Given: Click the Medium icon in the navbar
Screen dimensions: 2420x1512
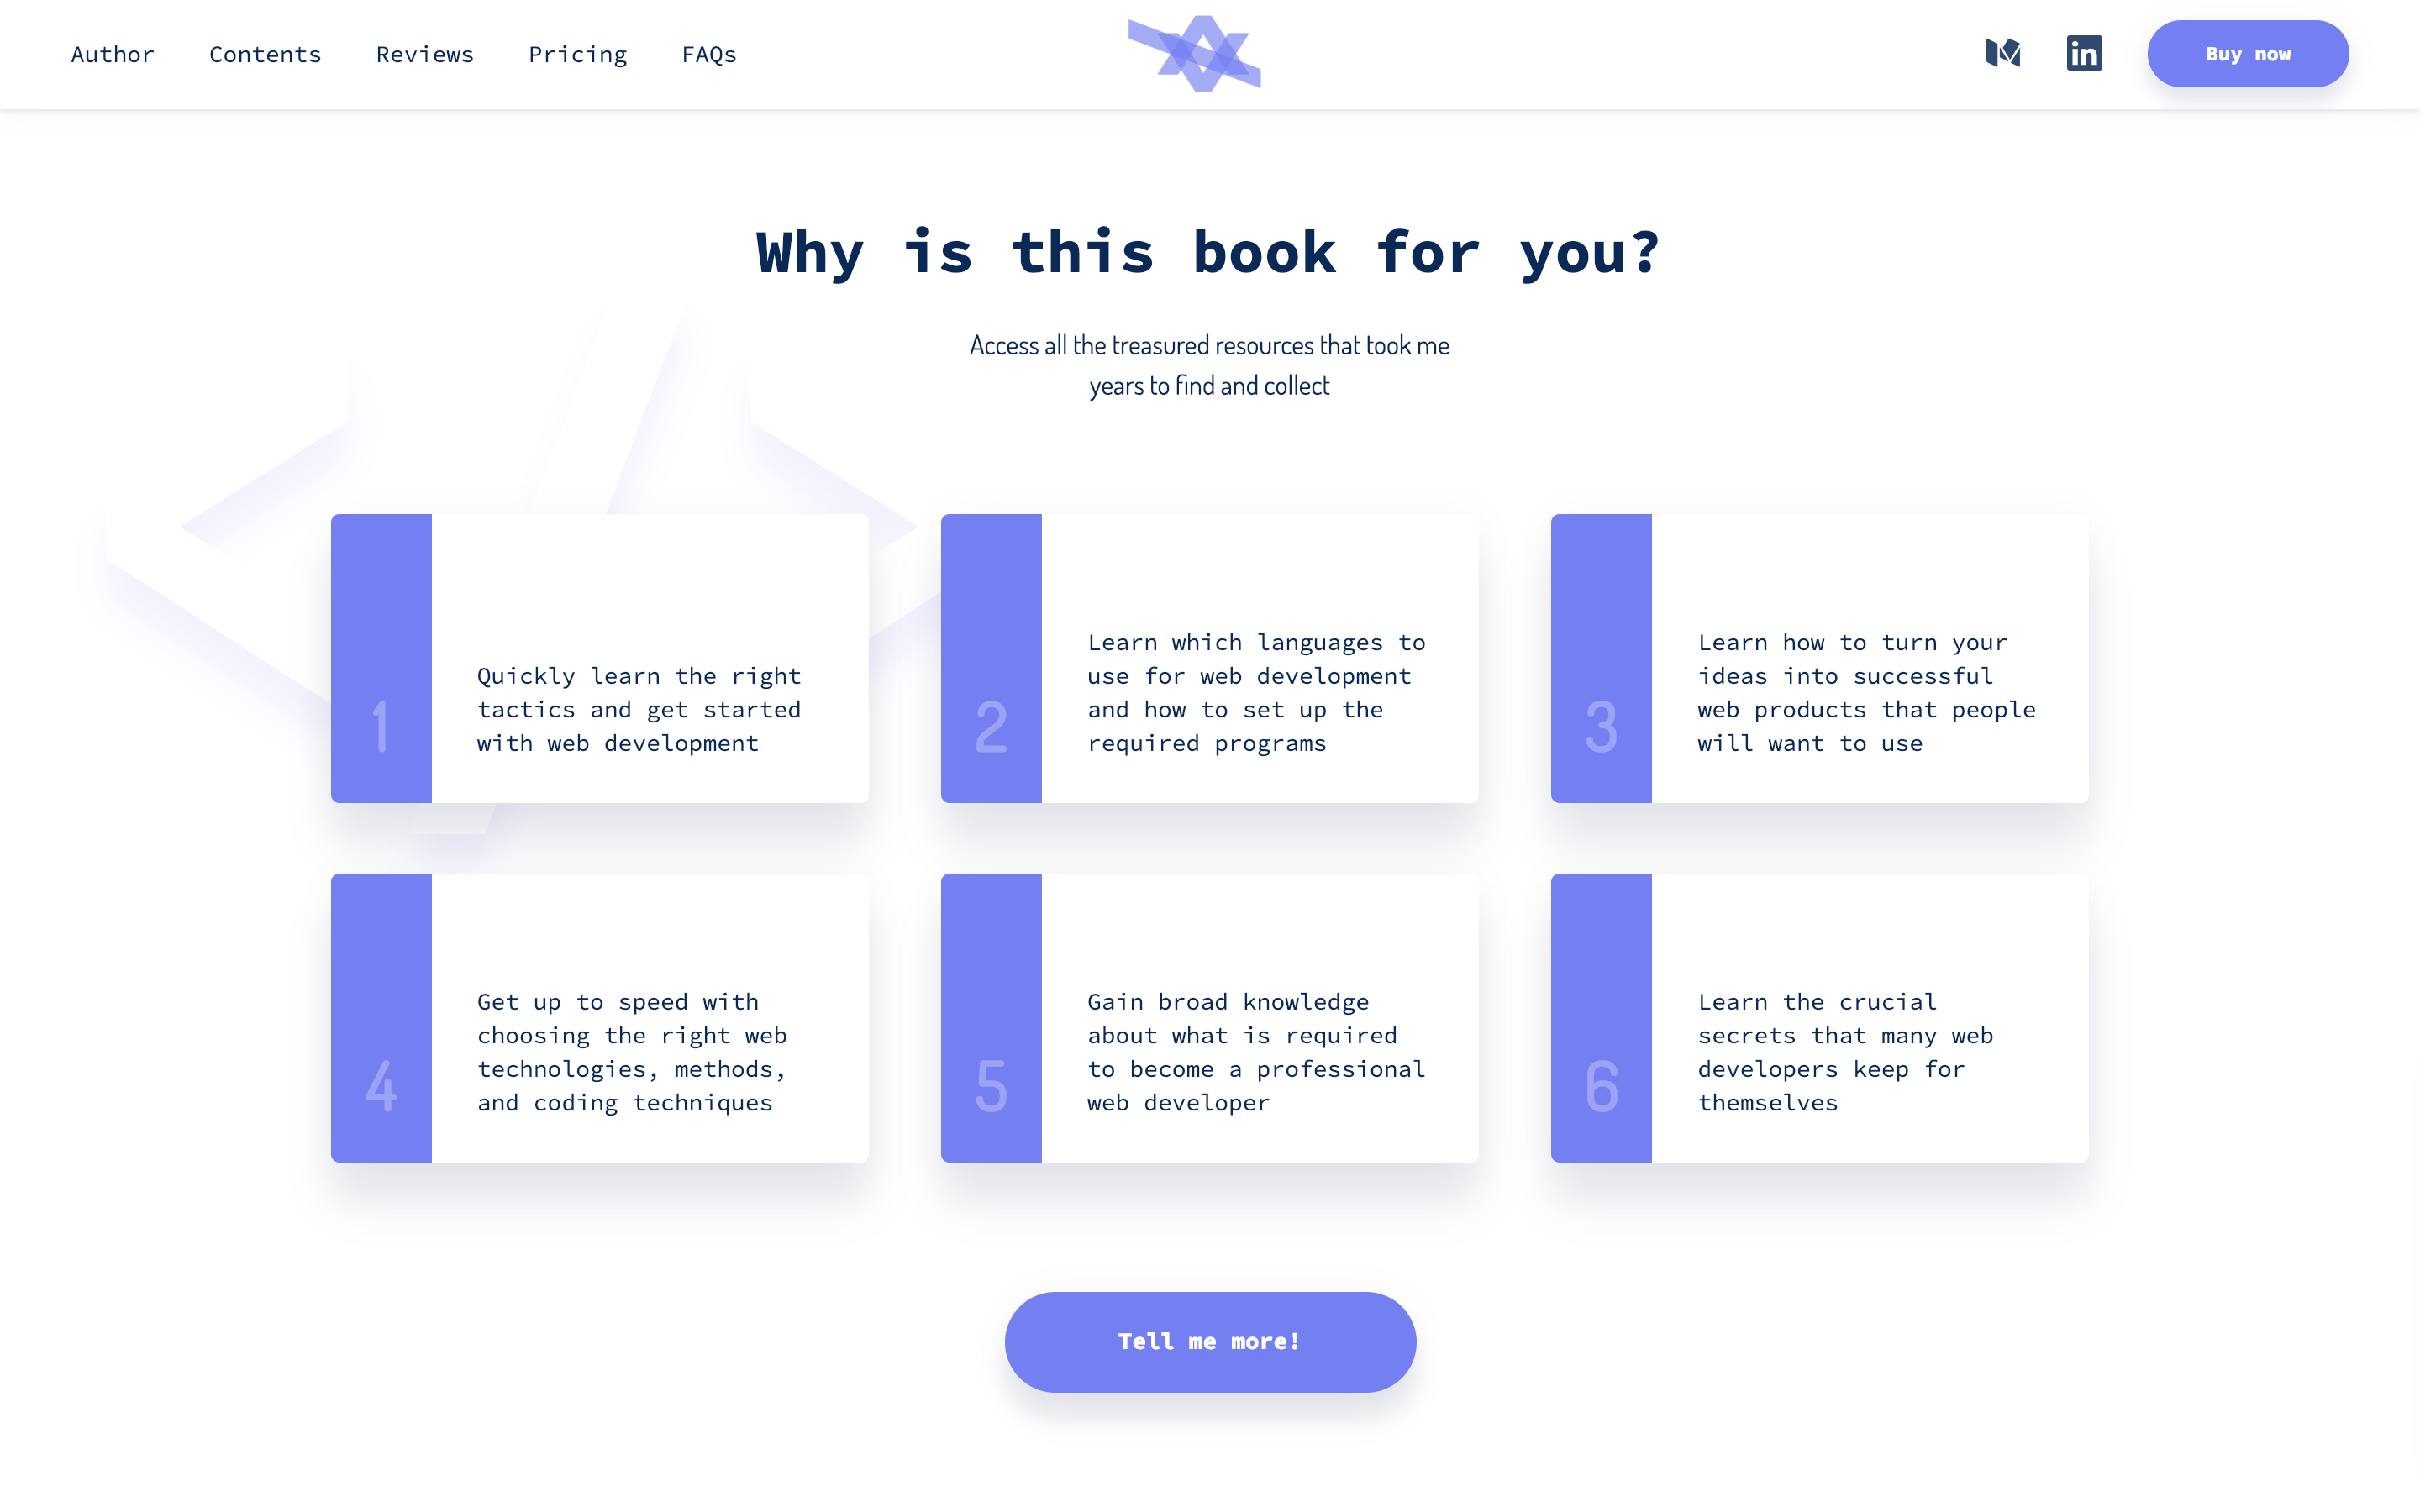Looking at the screenshot, I should 2003,52.
